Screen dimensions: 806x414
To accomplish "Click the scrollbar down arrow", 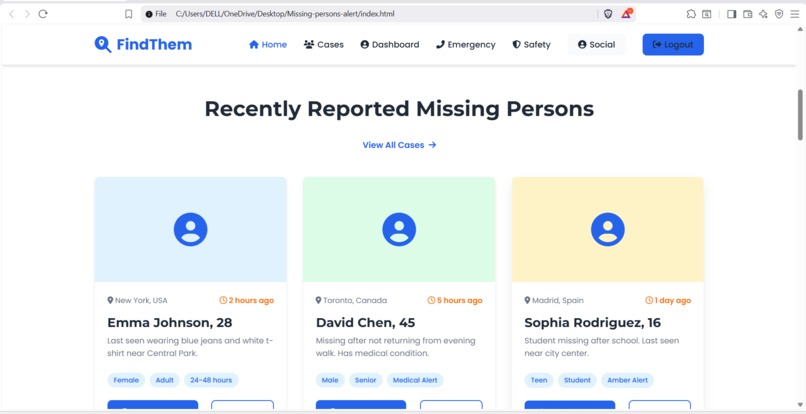I will click(800, 405).
